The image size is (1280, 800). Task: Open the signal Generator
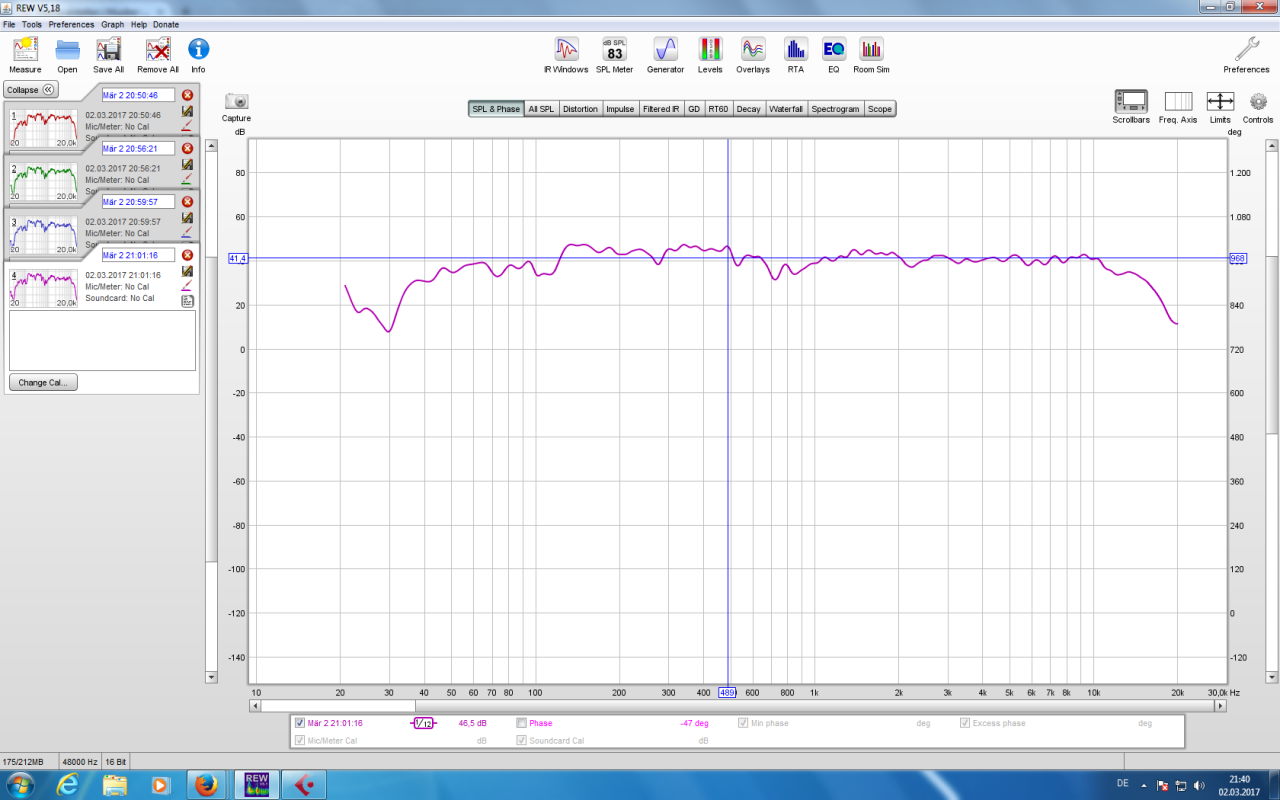coord(665,55)
